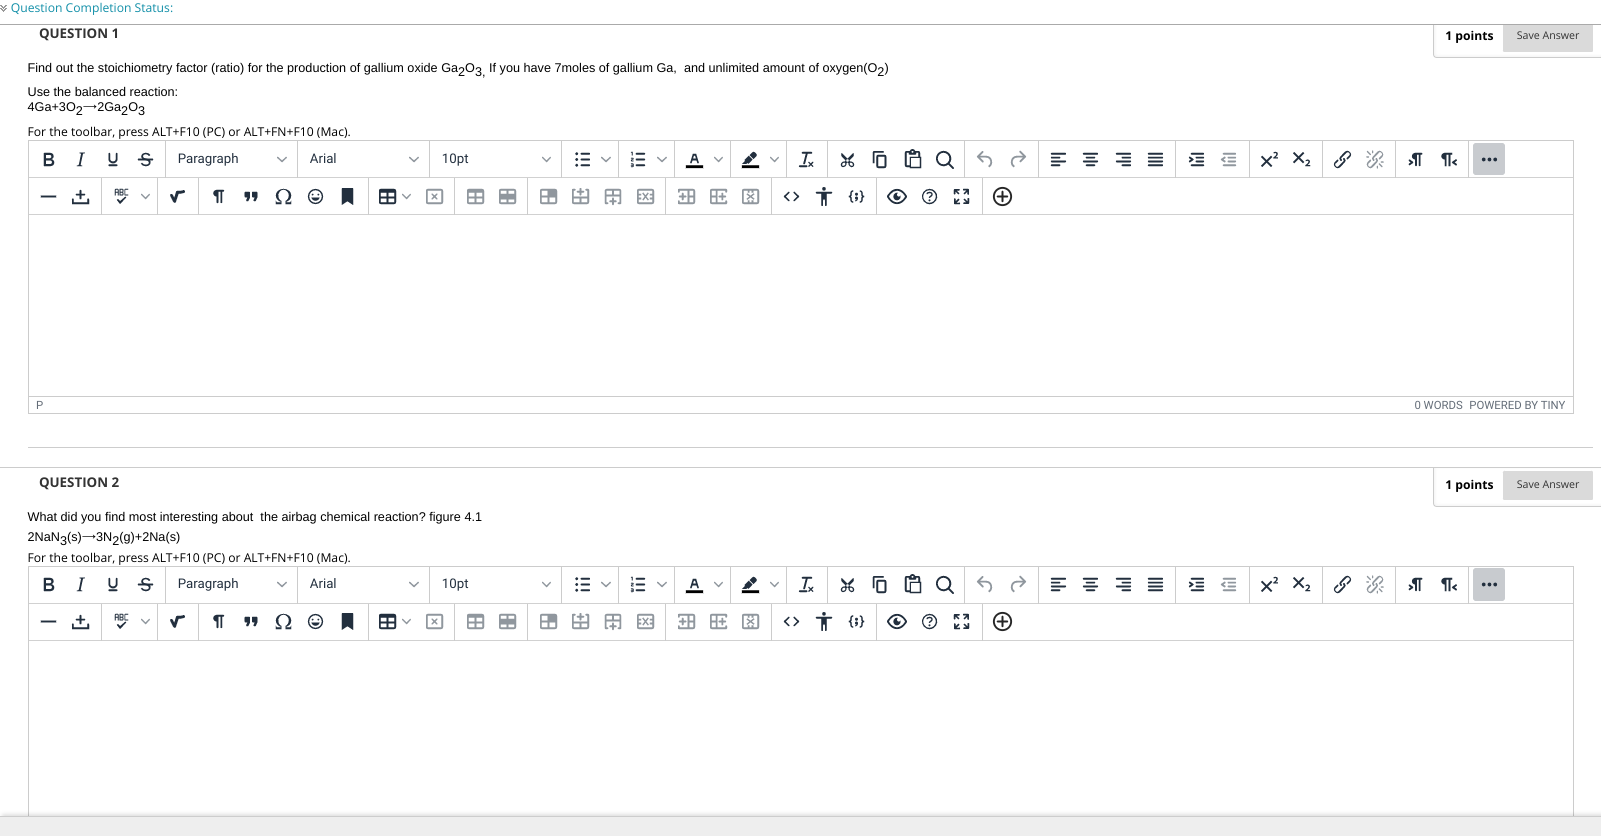Viewport: 1601px width, 836px height.
Task: Toggle Italic in Question 2 toolbar
Action: [x=80, y=584]
